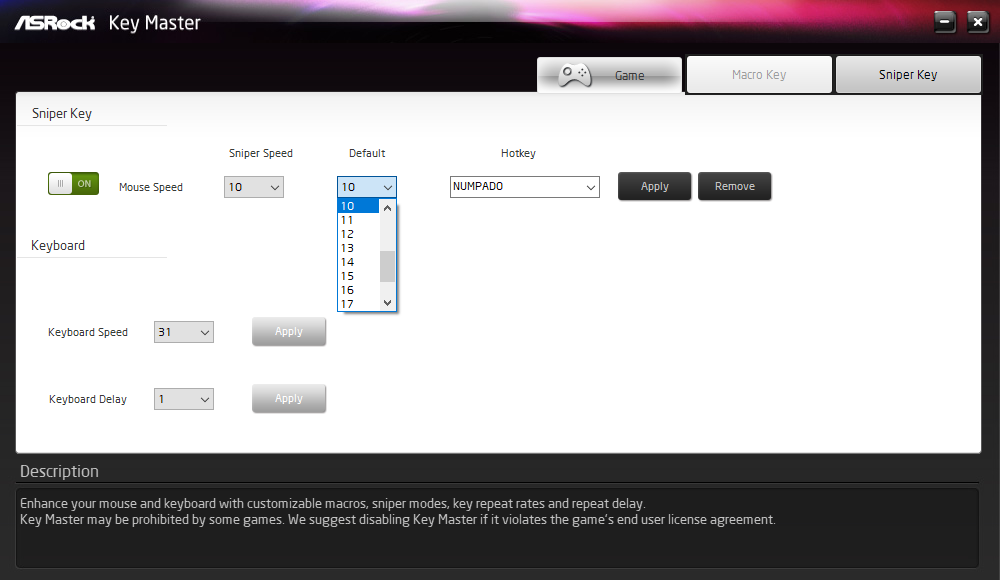Choose 15 in the Default list
The width and height of the screenshot is (1000, 580).
pyautogui.click(x=358, y=276)
